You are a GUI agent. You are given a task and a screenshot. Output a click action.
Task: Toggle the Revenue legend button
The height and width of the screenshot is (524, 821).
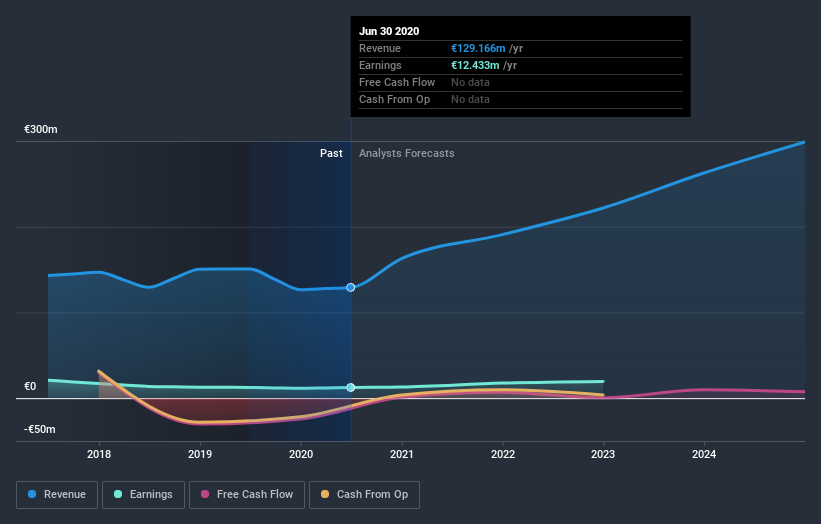click(x=57, y=495)
